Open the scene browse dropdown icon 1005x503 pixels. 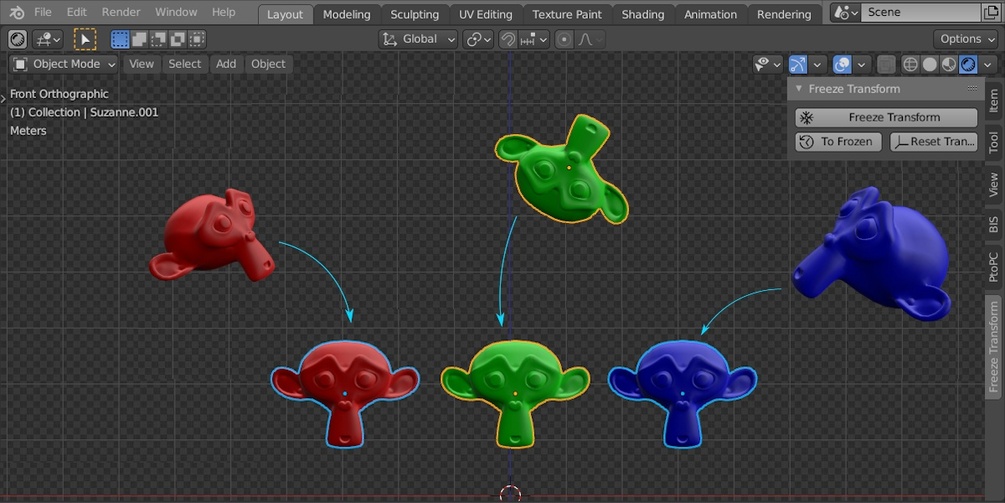(845, 12)
